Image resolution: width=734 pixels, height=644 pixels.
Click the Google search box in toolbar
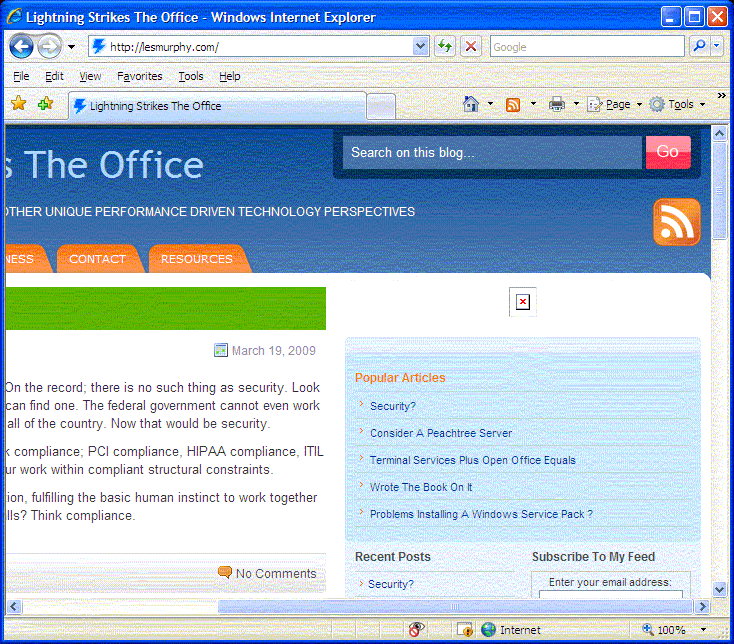click(x=587, y=47)
